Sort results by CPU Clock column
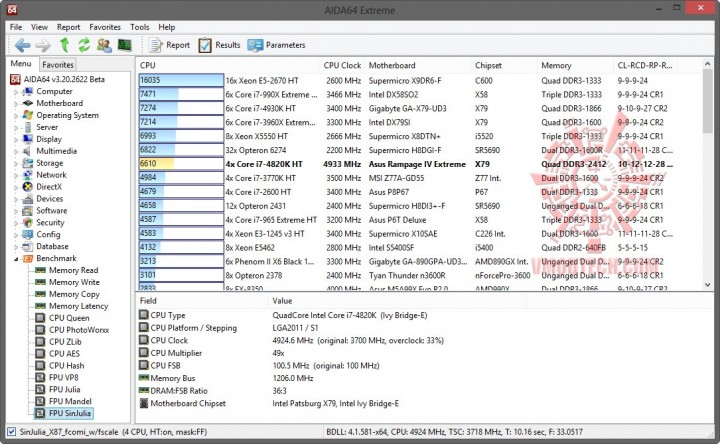 [342, 66]
